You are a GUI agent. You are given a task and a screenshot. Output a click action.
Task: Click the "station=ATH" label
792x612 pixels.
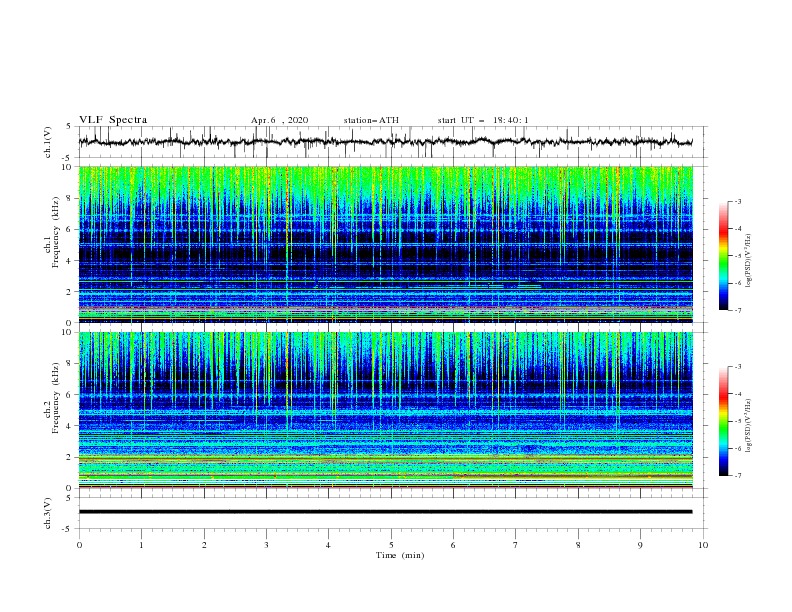[x=371, y=120]
